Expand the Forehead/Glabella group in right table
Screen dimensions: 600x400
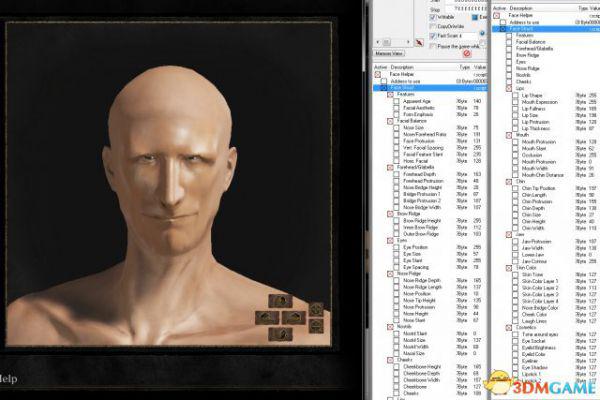tap(509, 49)
